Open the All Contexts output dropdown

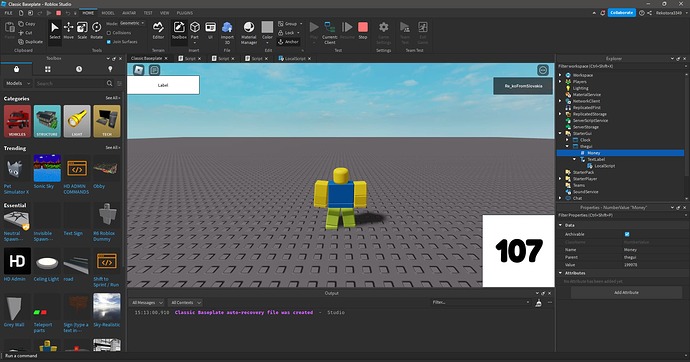point(186,303)
